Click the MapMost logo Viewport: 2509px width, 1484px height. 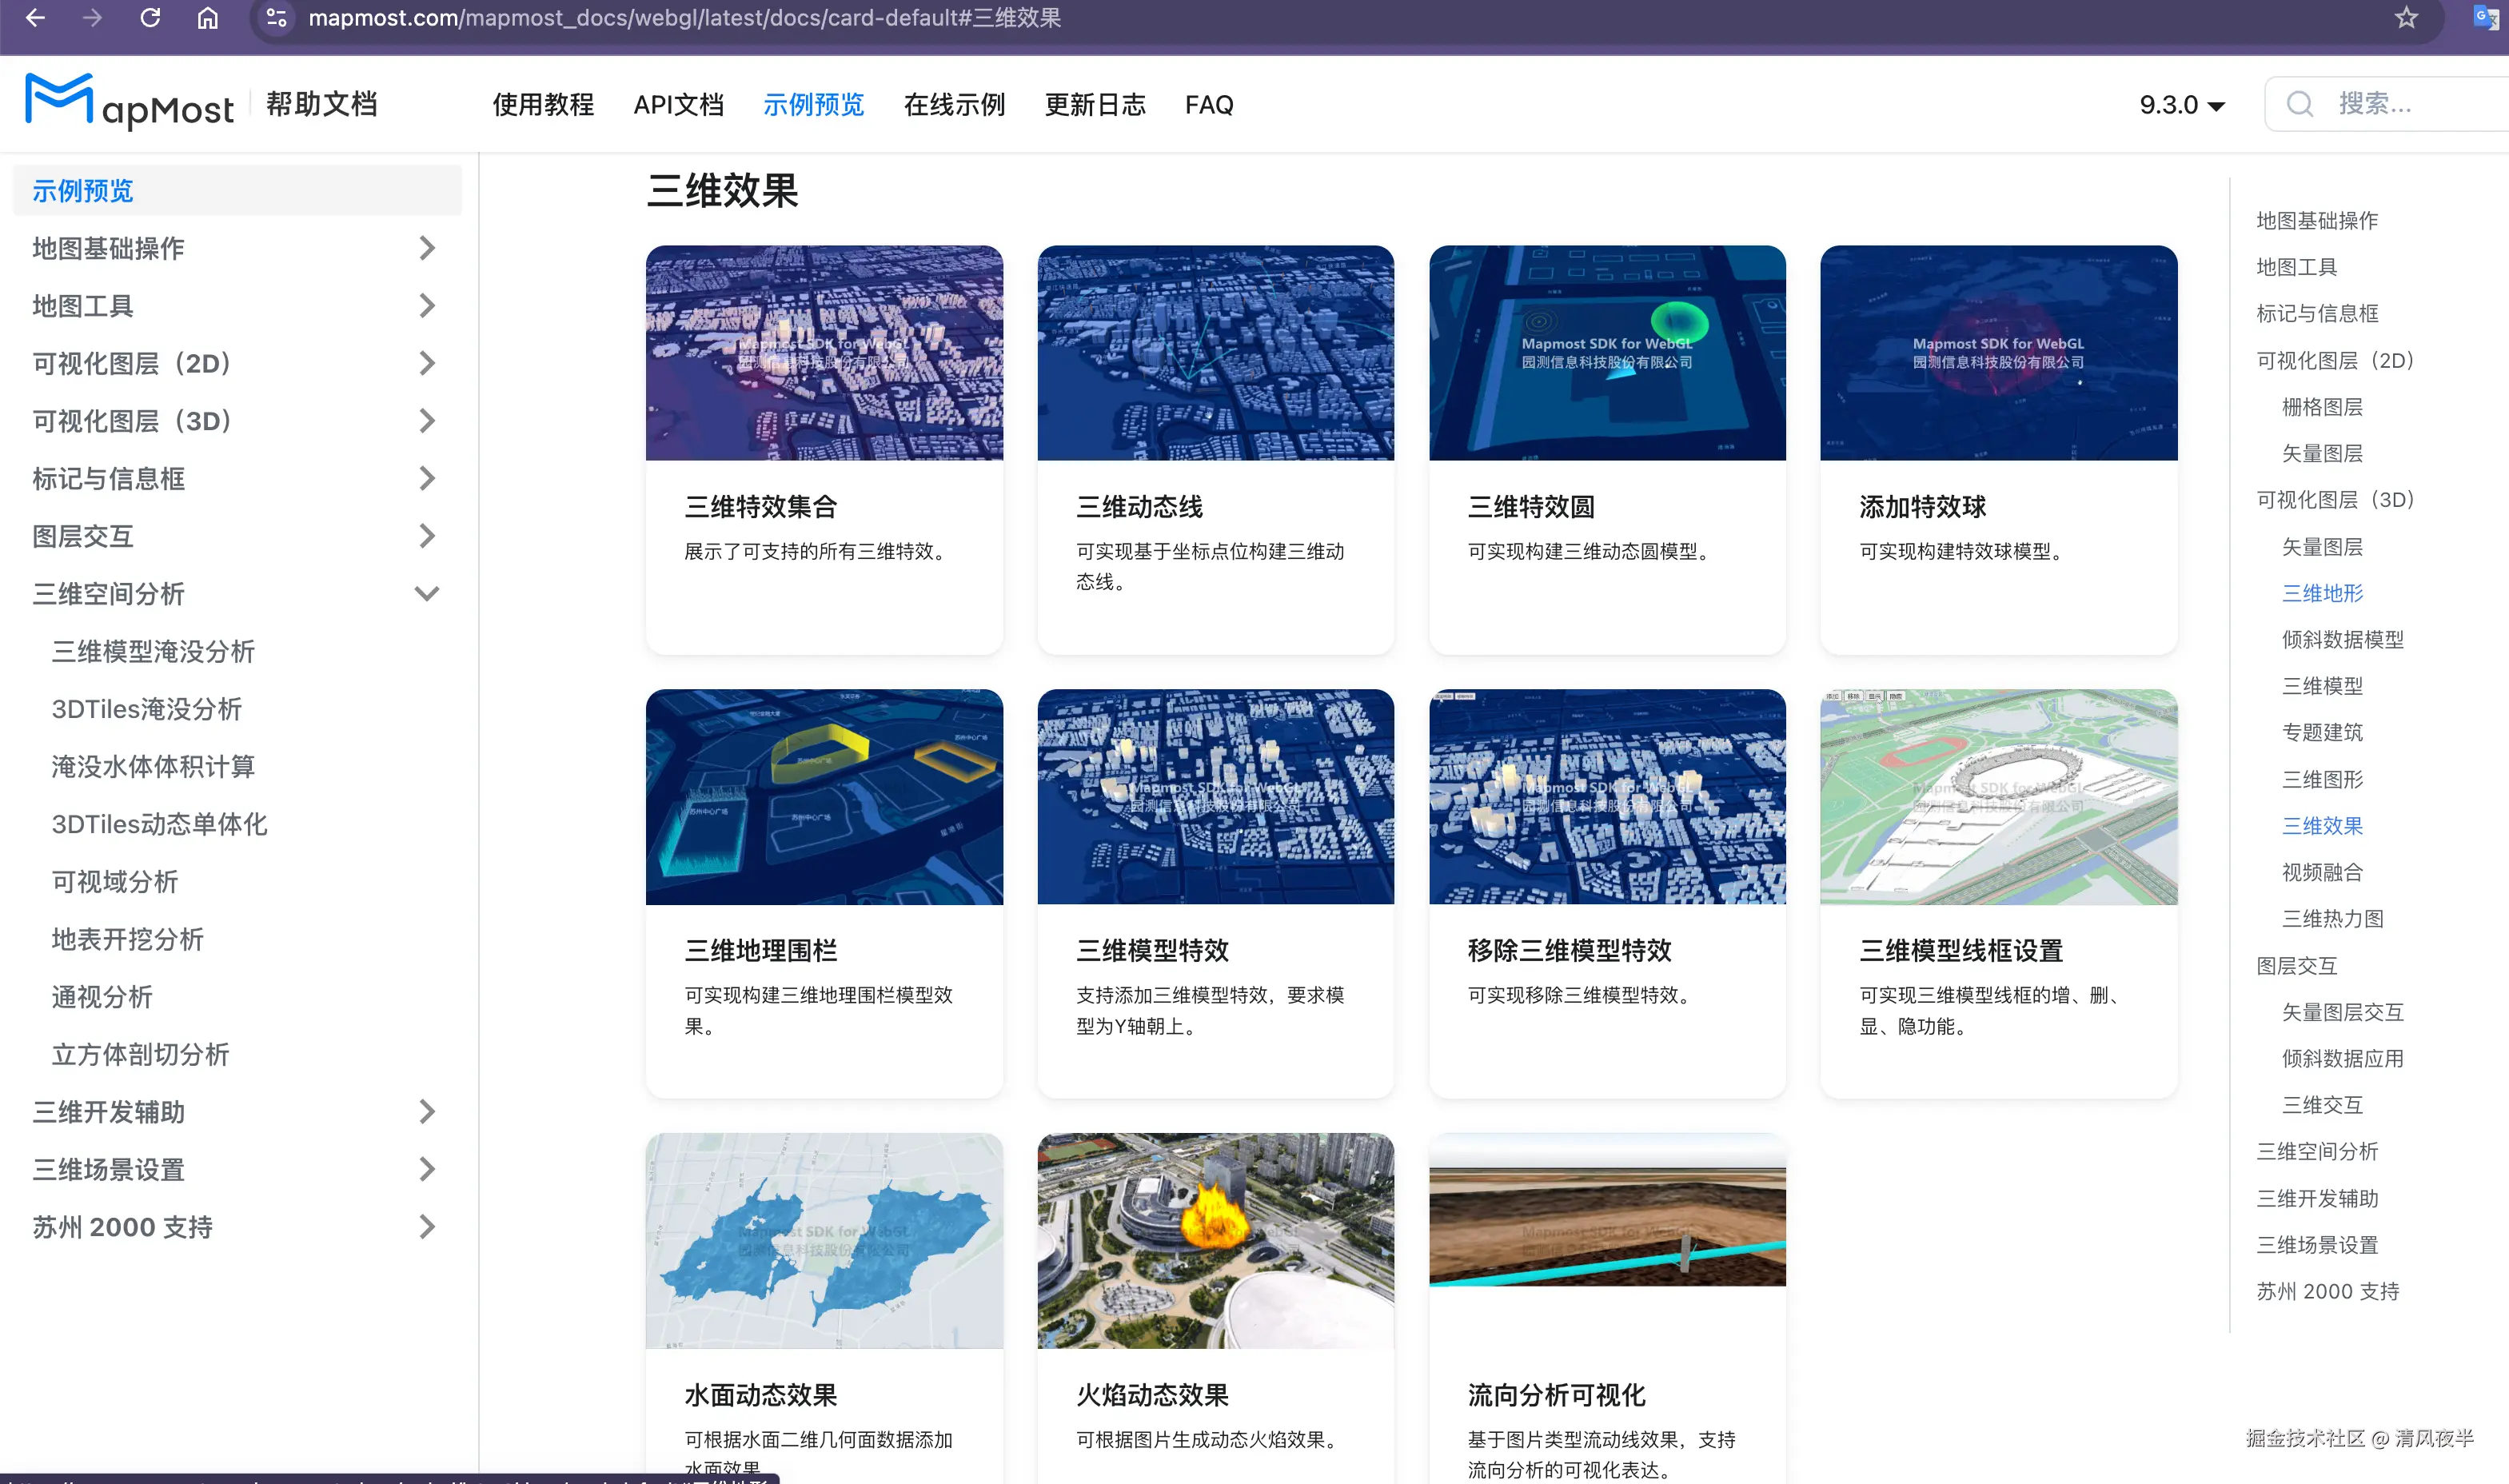[129, 103]
